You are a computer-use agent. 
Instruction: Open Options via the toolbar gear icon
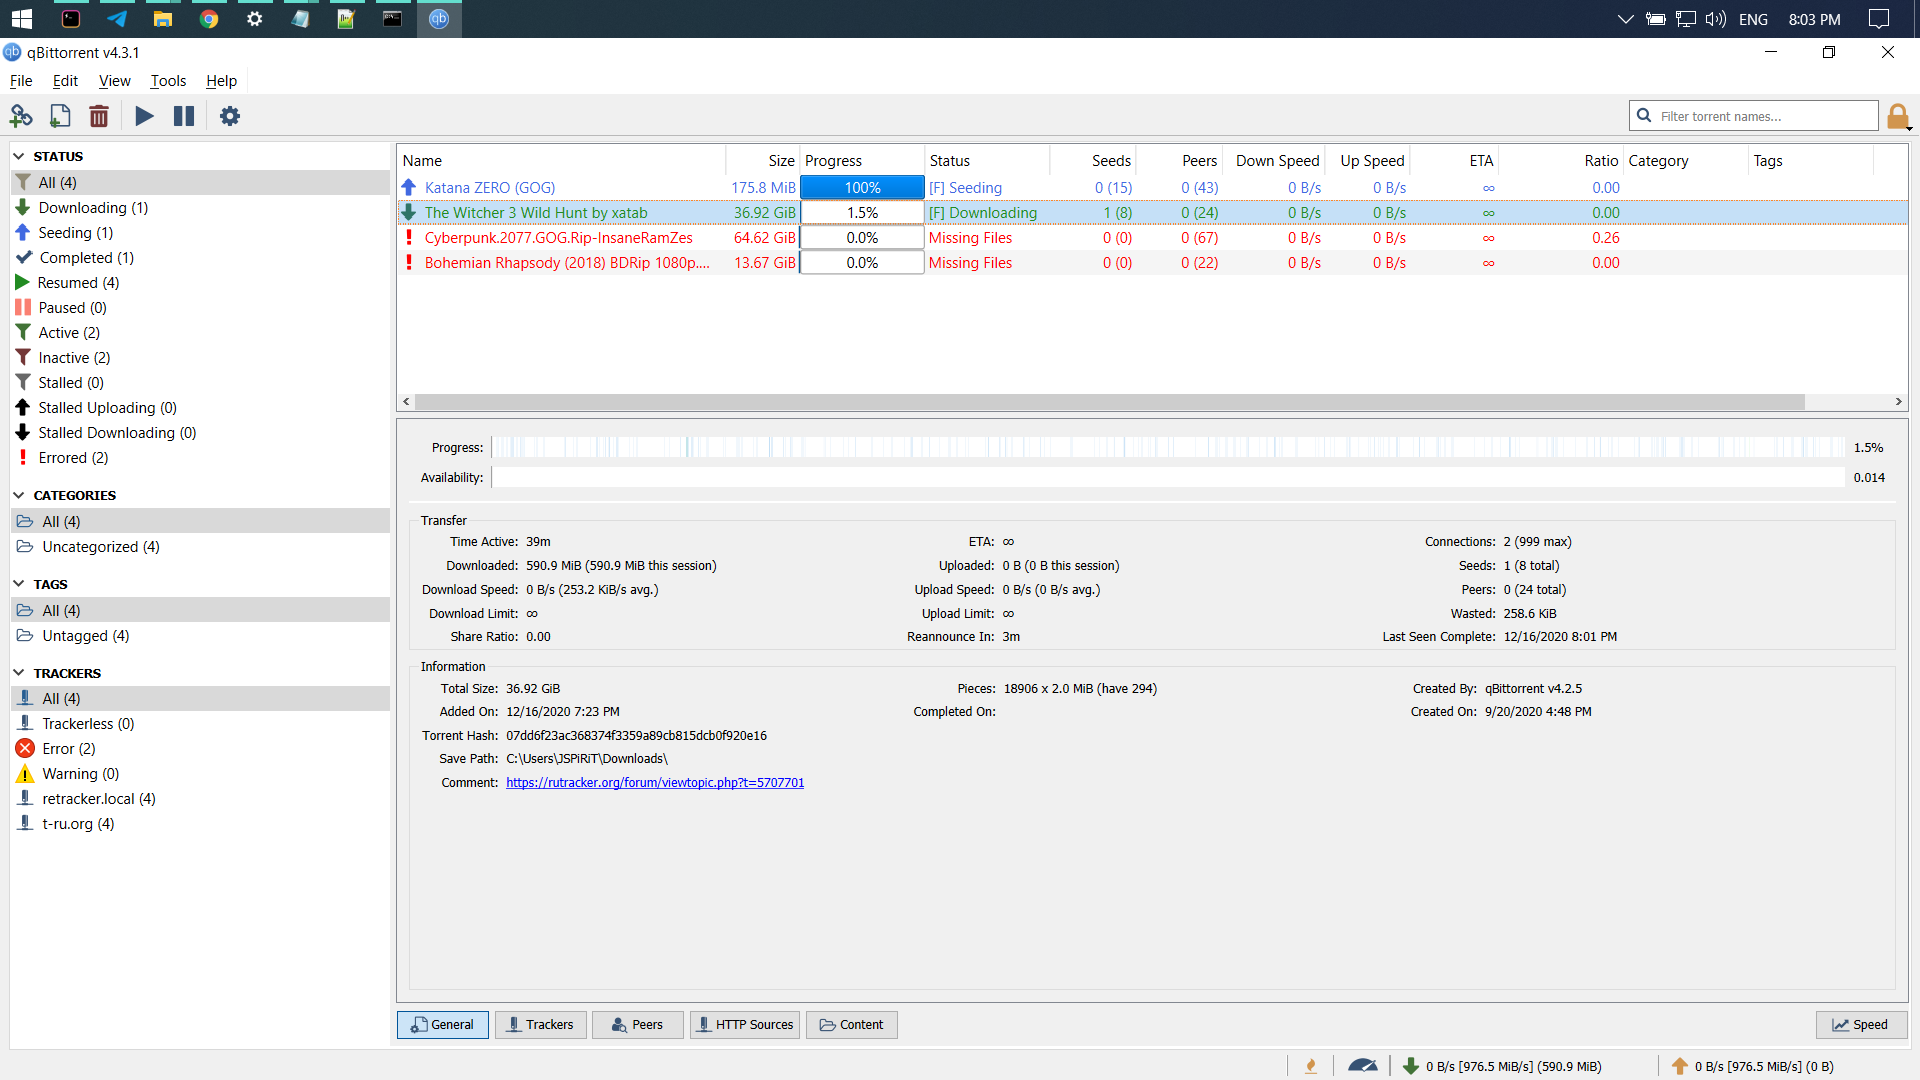(x=230, y=116)
